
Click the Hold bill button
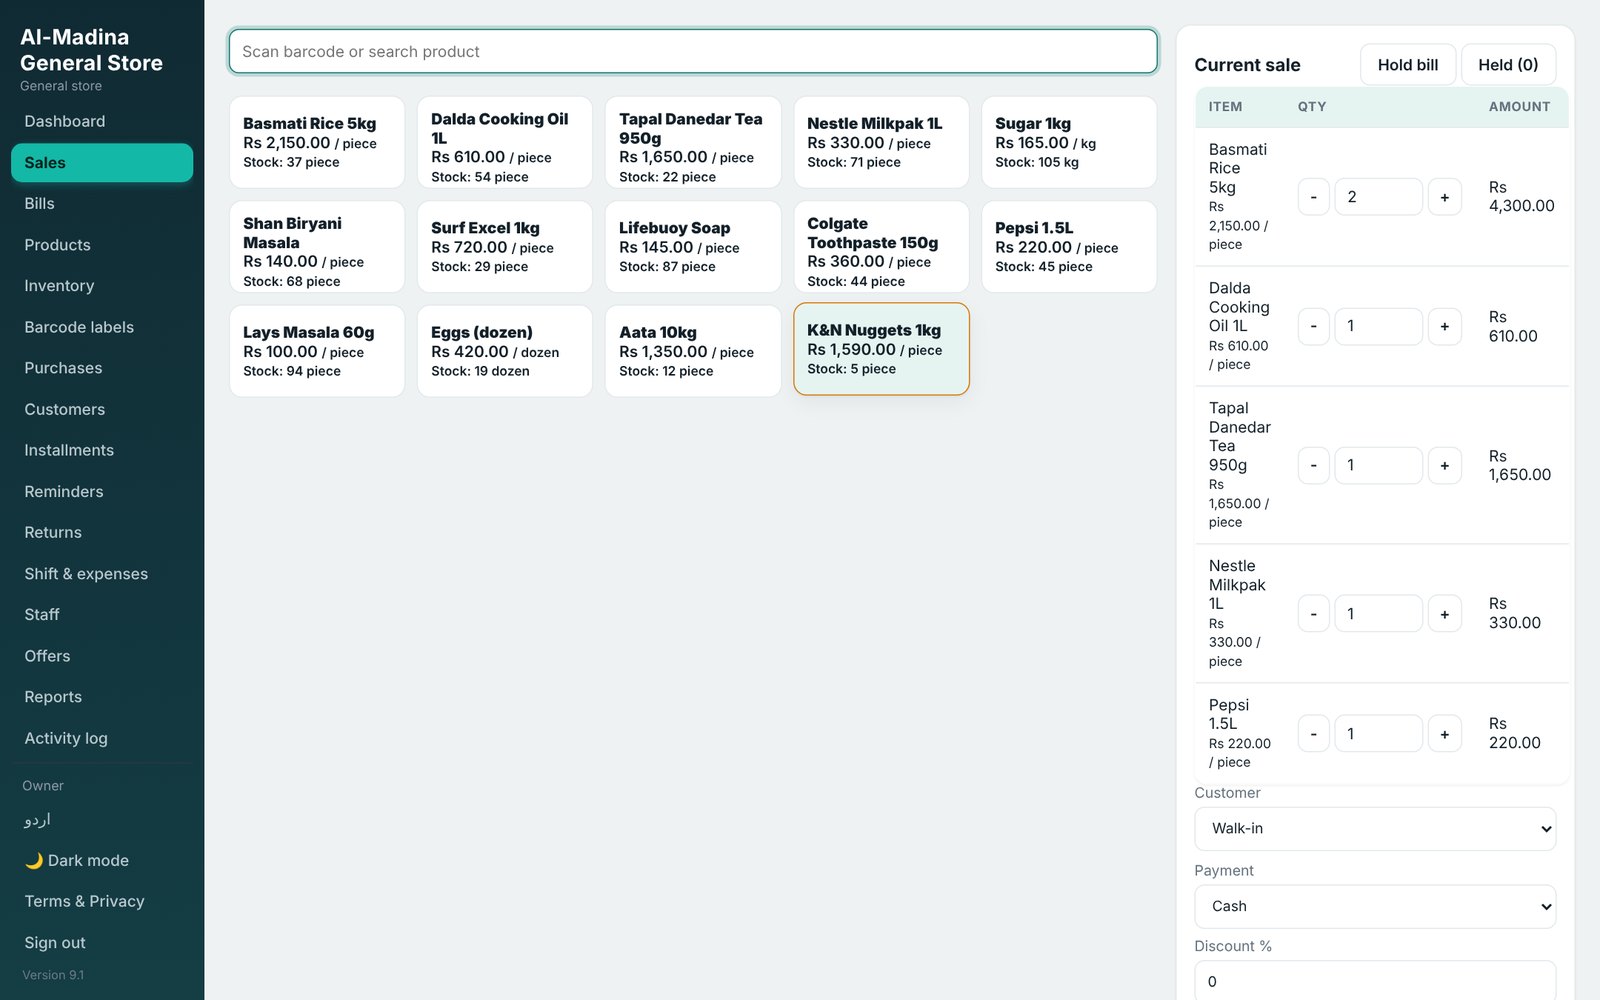1408,65
